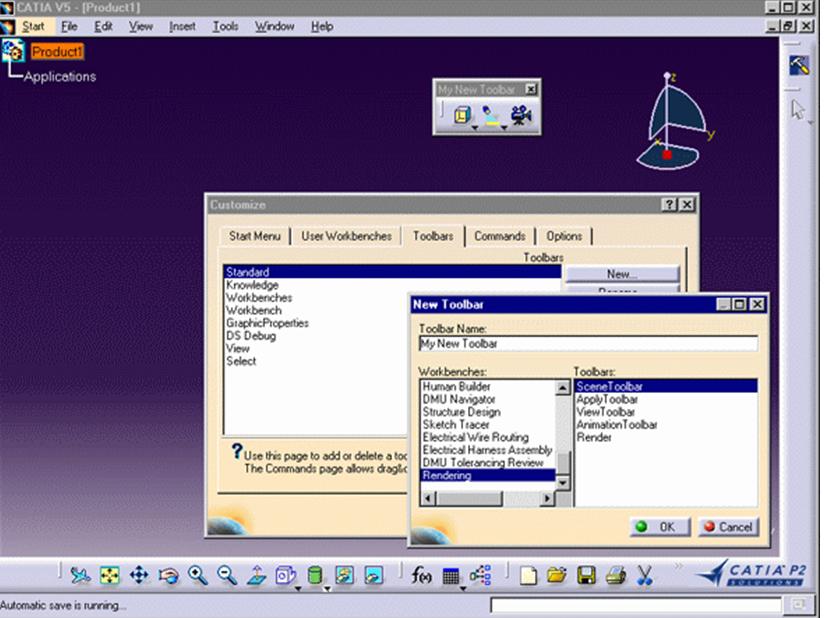
Task: Select the Toolbars tab in Customize
Action: point(433,236)
